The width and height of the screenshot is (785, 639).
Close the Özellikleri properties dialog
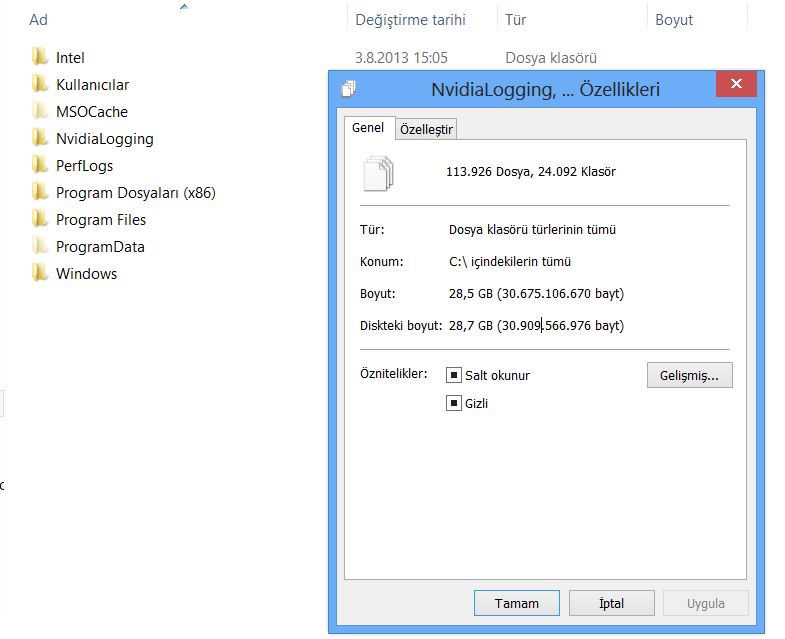(x=735, y=86)
